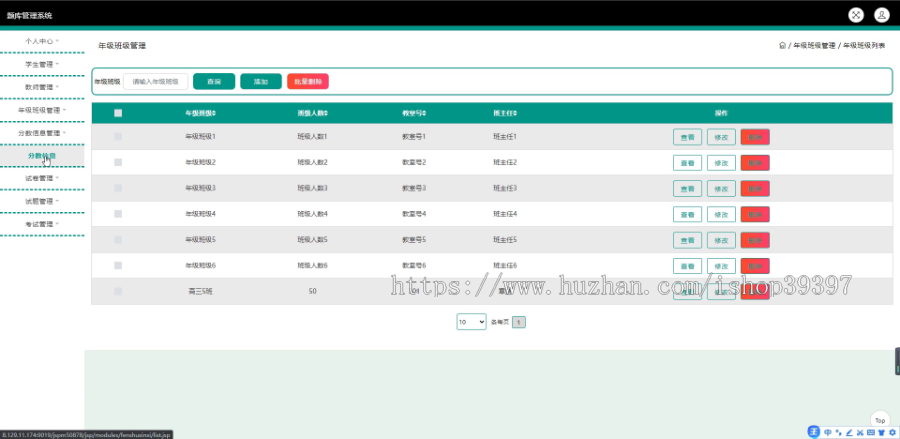
Task: Check the checkbox for row 高三5班
Action: point(118,291)
